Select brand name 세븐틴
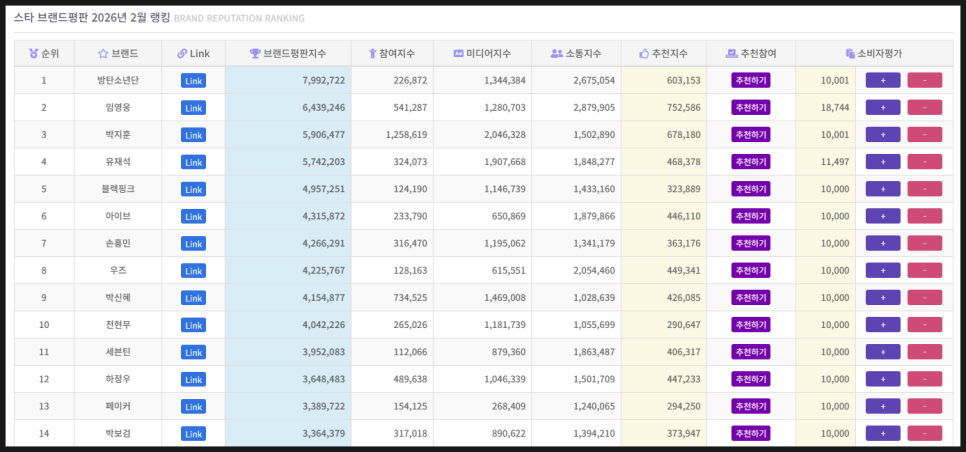The image size is (966, 452). (118, 352)
